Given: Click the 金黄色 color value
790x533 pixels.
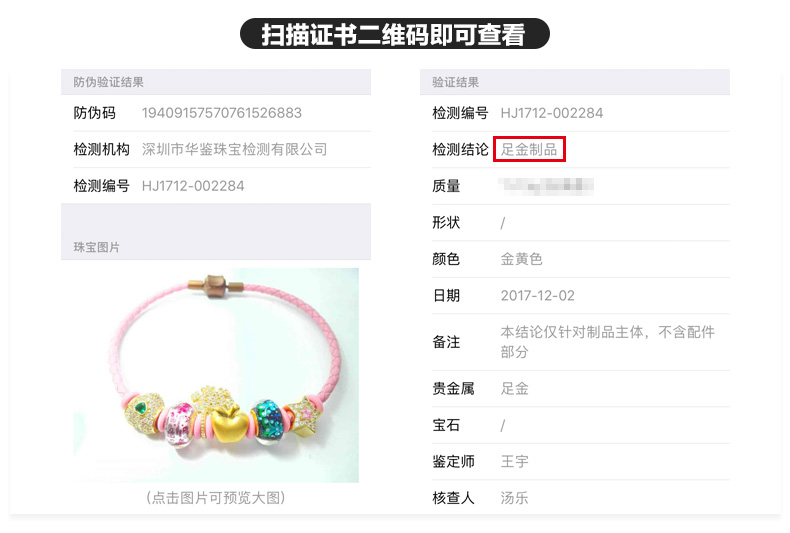Looking at the screenshot, I should pyautogui.click(x=521, y=259).
